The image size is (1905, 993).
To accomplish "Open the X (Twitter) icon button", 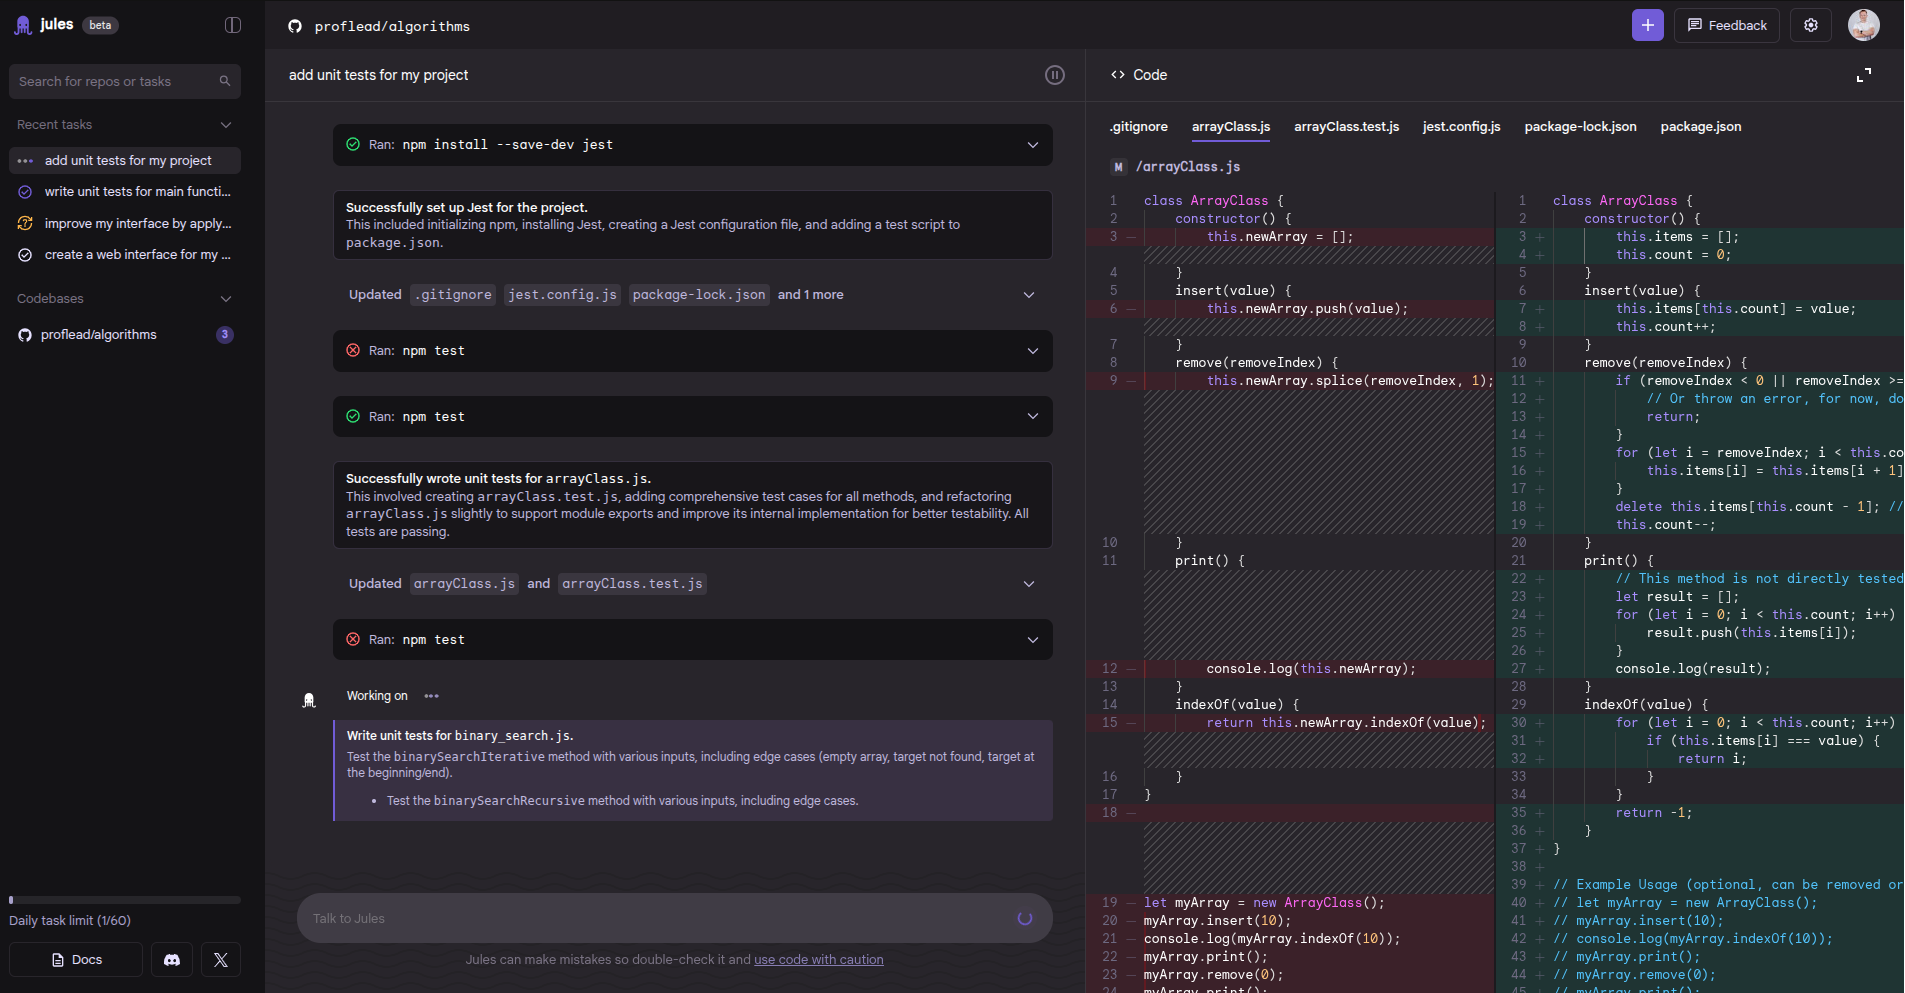I will pos(221,960).
